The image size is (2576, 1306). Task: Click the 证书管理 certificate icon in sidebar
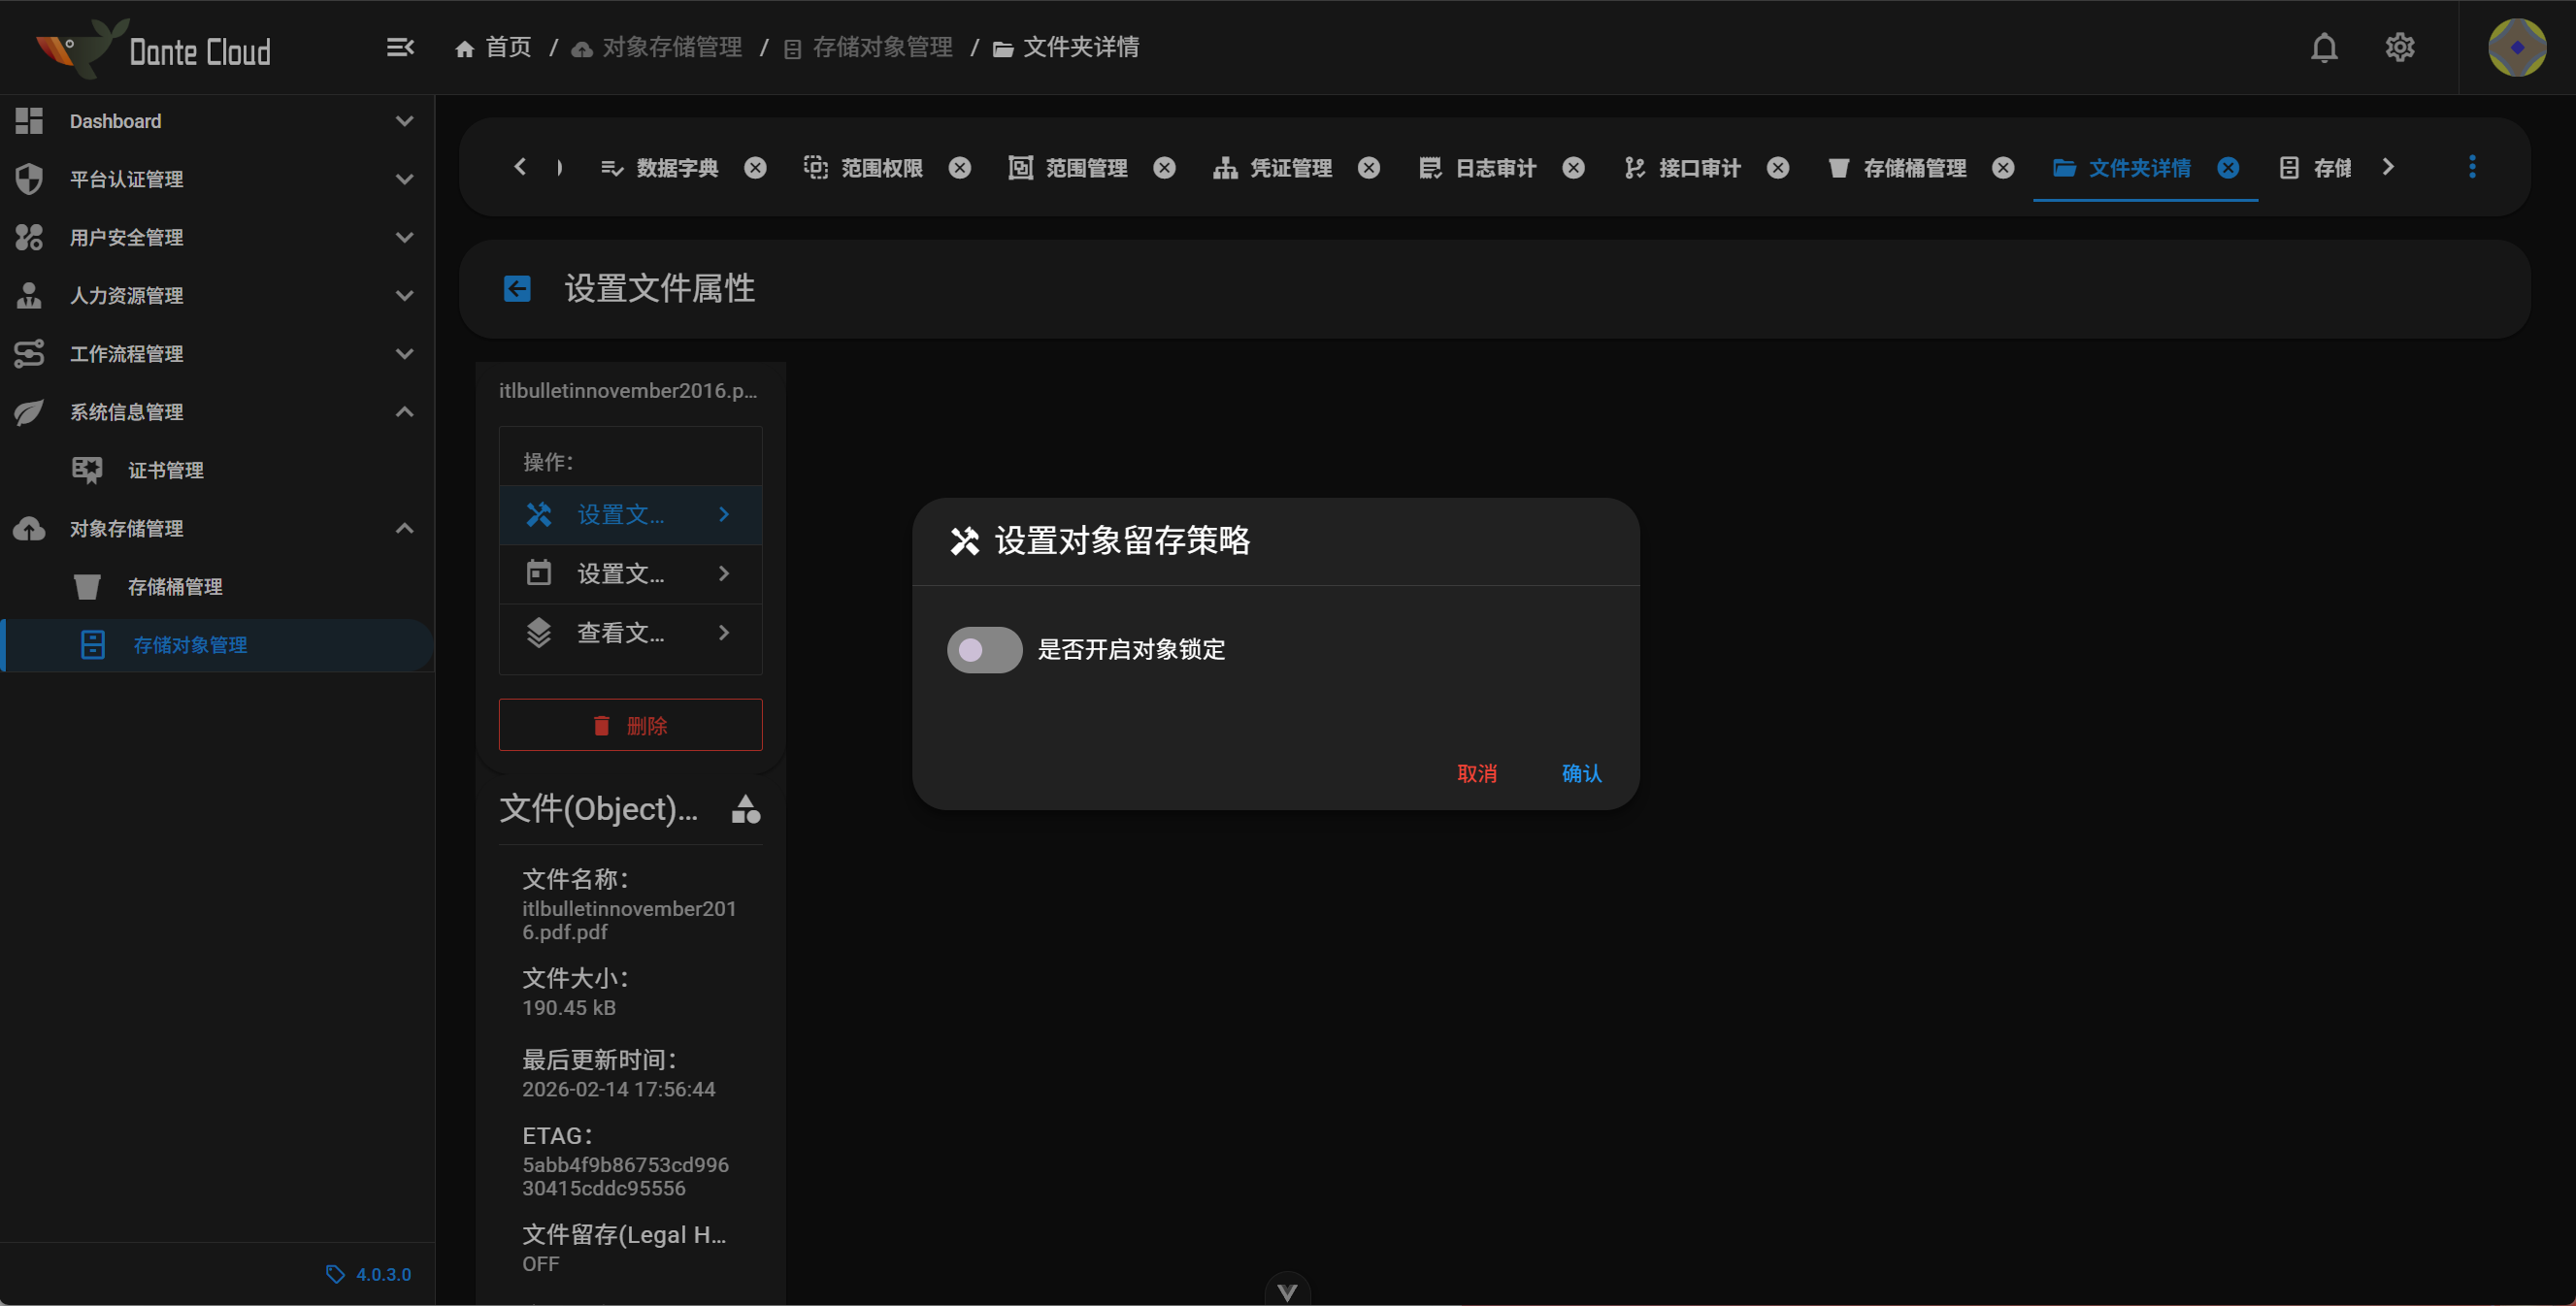(x=88, y=469)
